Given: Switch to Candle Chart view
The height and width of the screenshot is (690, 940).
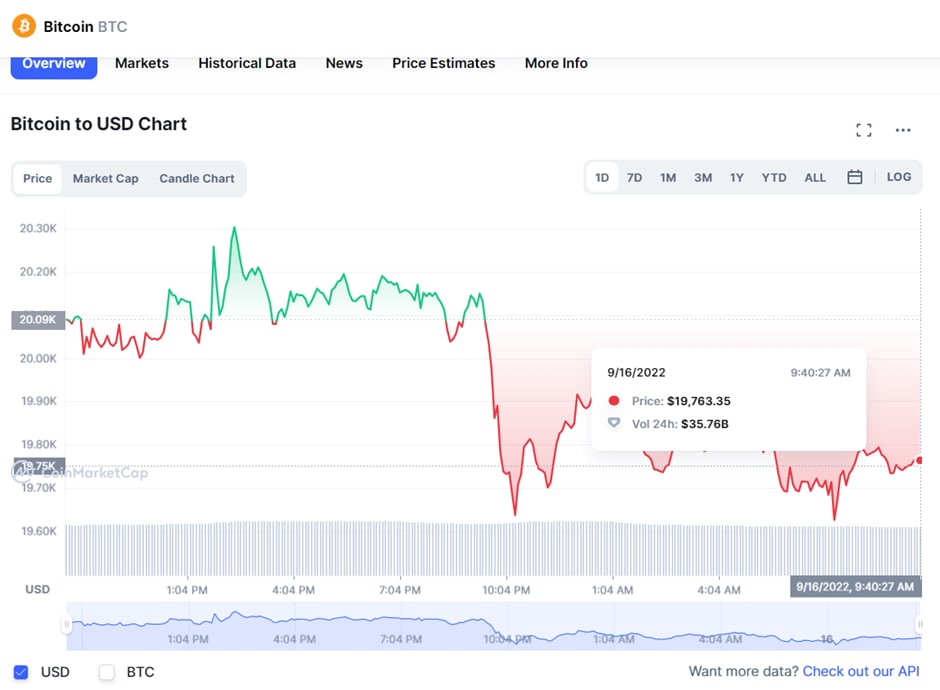Looking at the screenshot, I should (197, 179).
